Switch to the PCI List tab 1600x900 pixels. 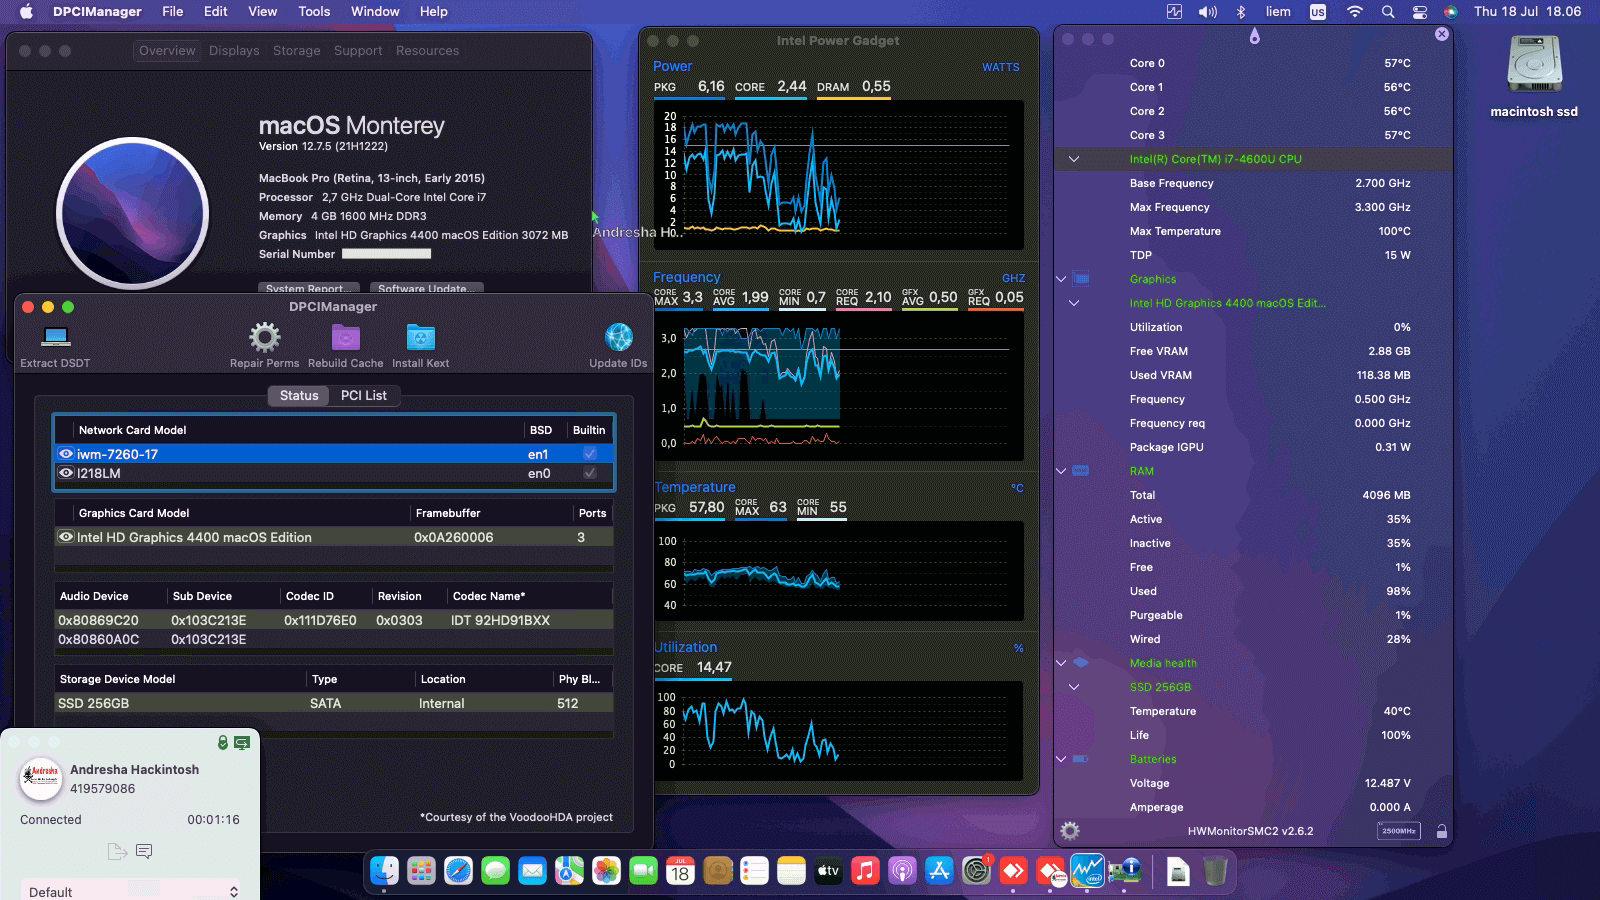point(363,395)
